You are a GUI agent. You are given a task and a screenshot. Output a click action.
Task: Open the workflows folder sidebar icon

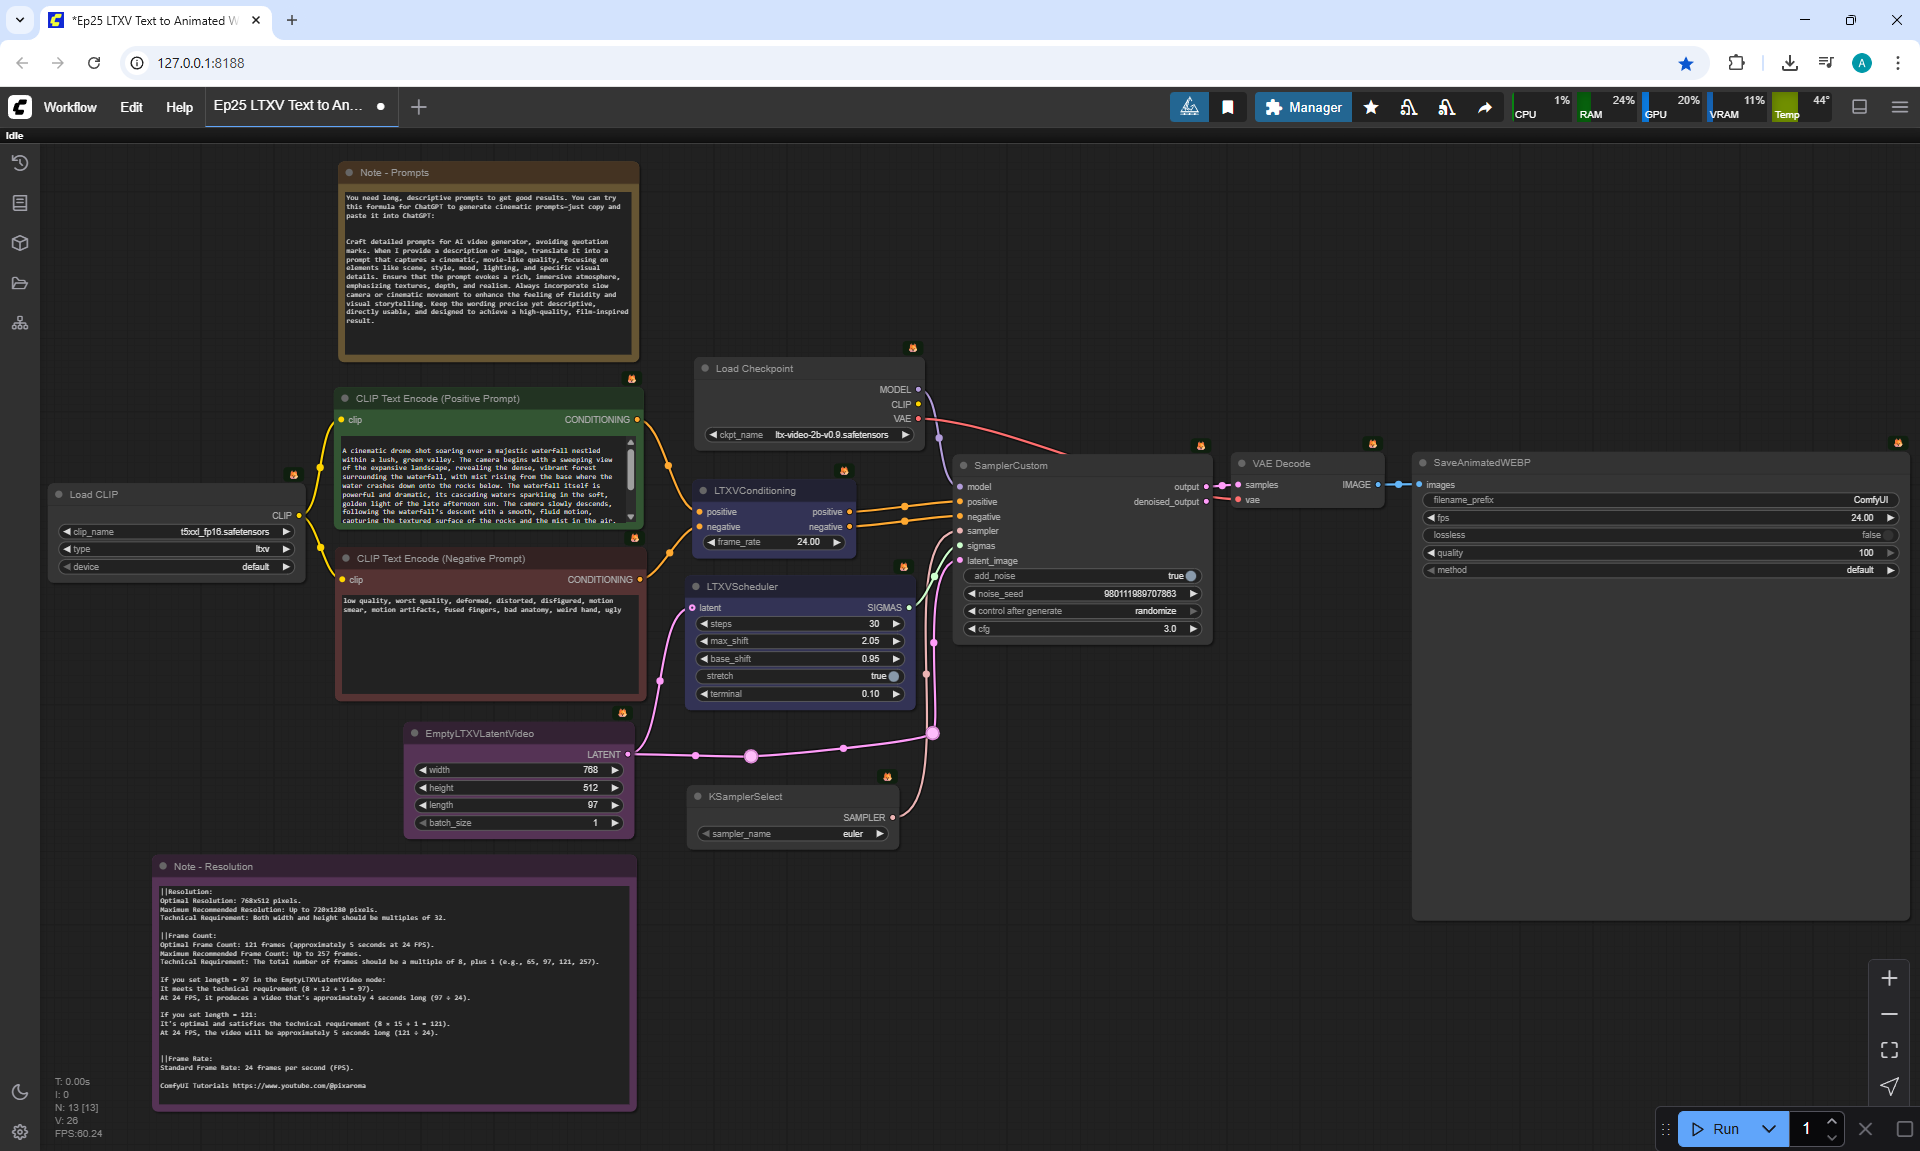coord(20,283)
